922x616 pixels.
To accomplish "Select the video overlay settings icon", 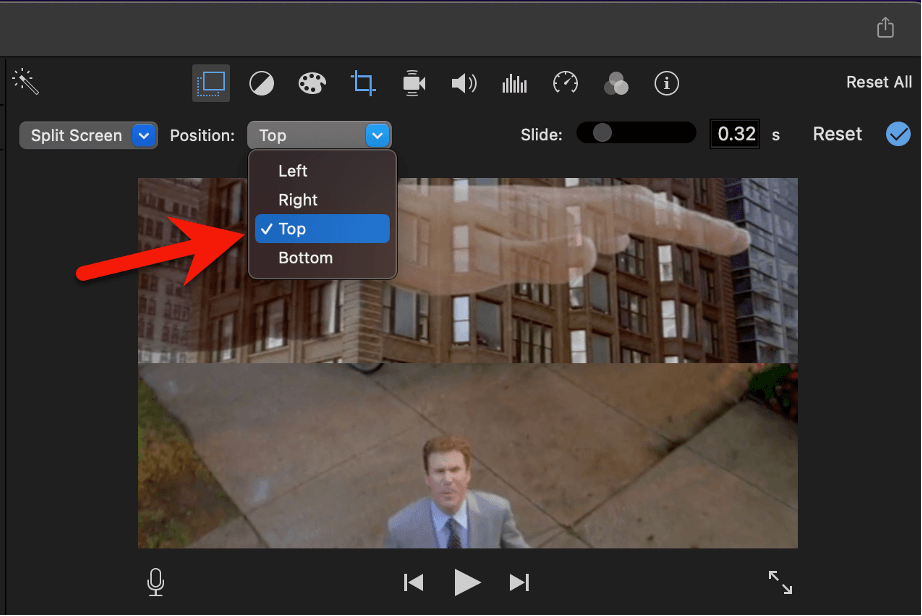I will tap(211, 83).
